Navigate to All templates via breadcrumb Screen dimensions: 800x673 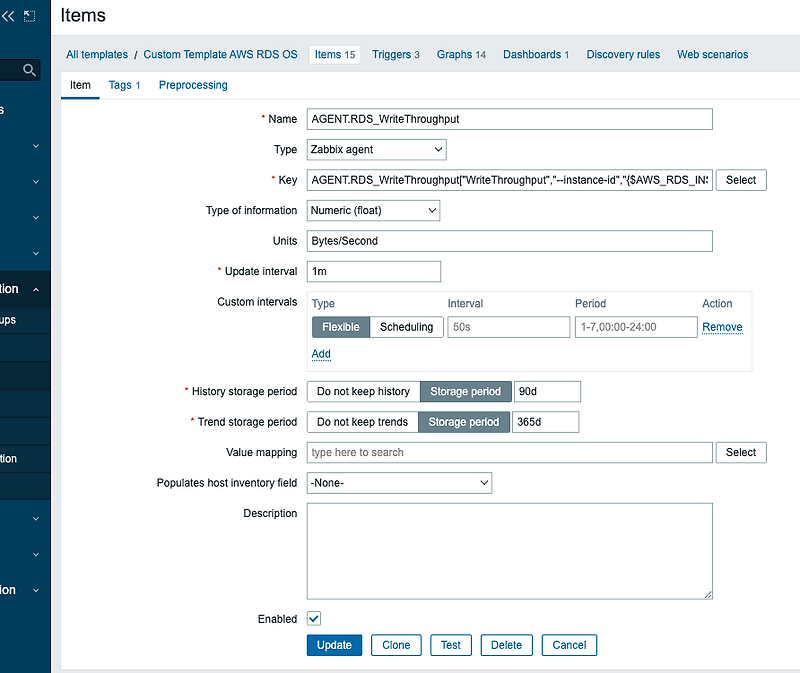click(96, 55)
